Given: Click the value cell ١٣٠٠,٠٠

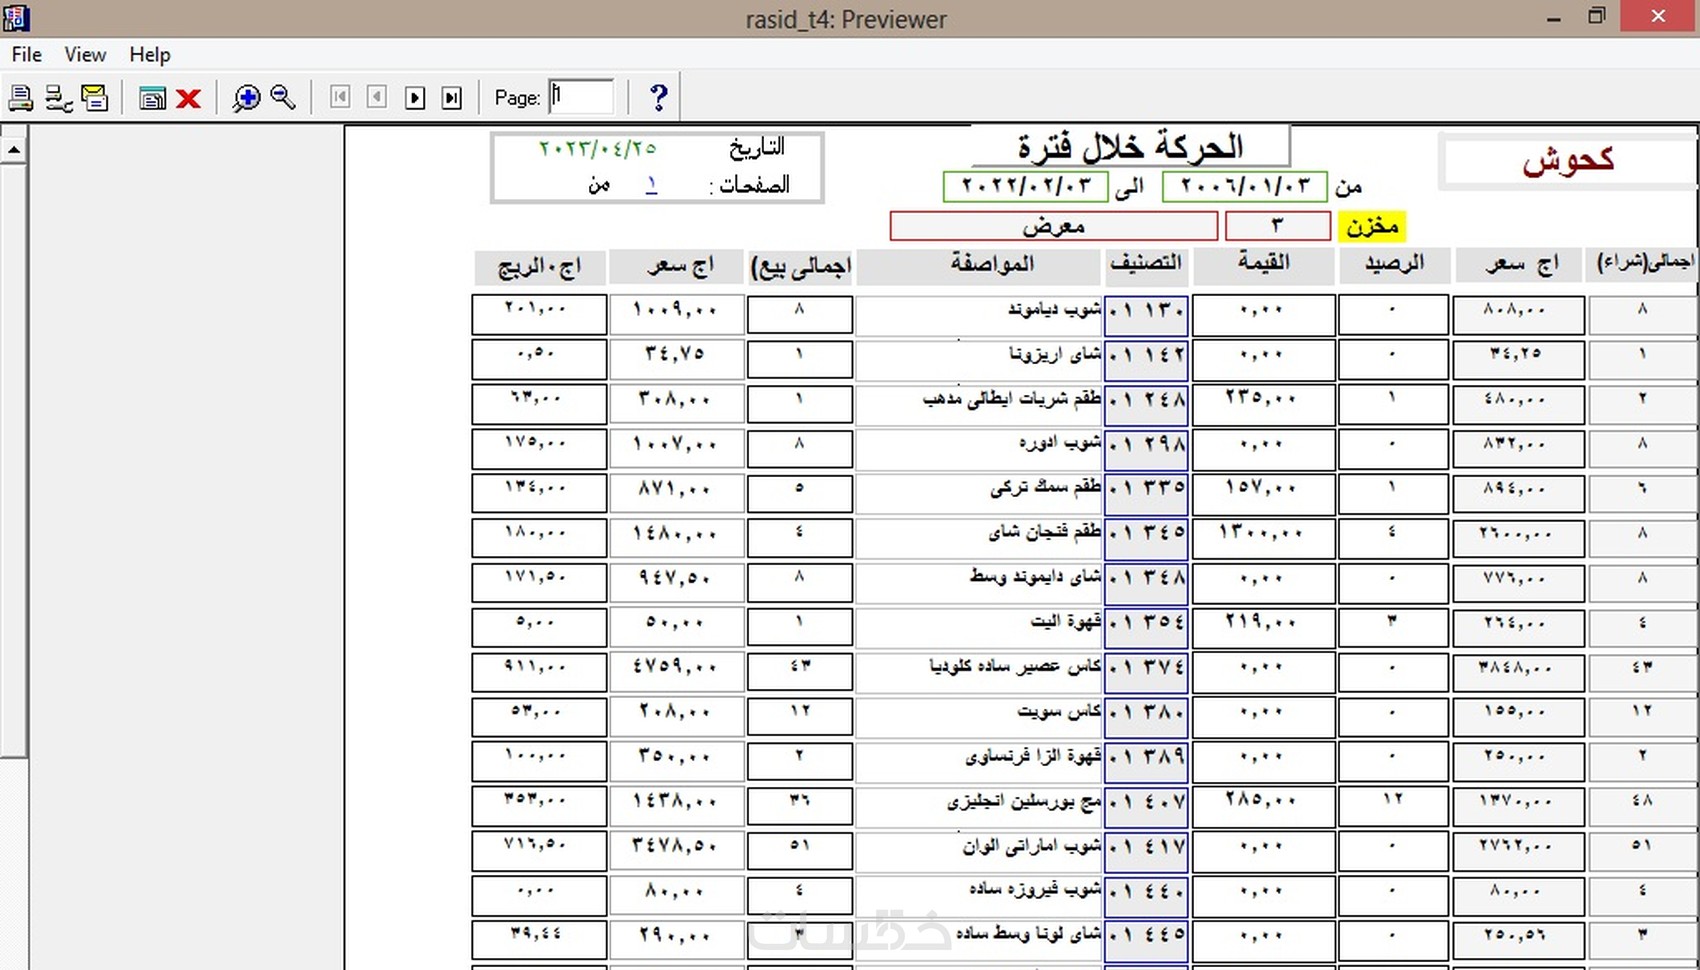Looking at the screenshot, I should point(1264,537).
